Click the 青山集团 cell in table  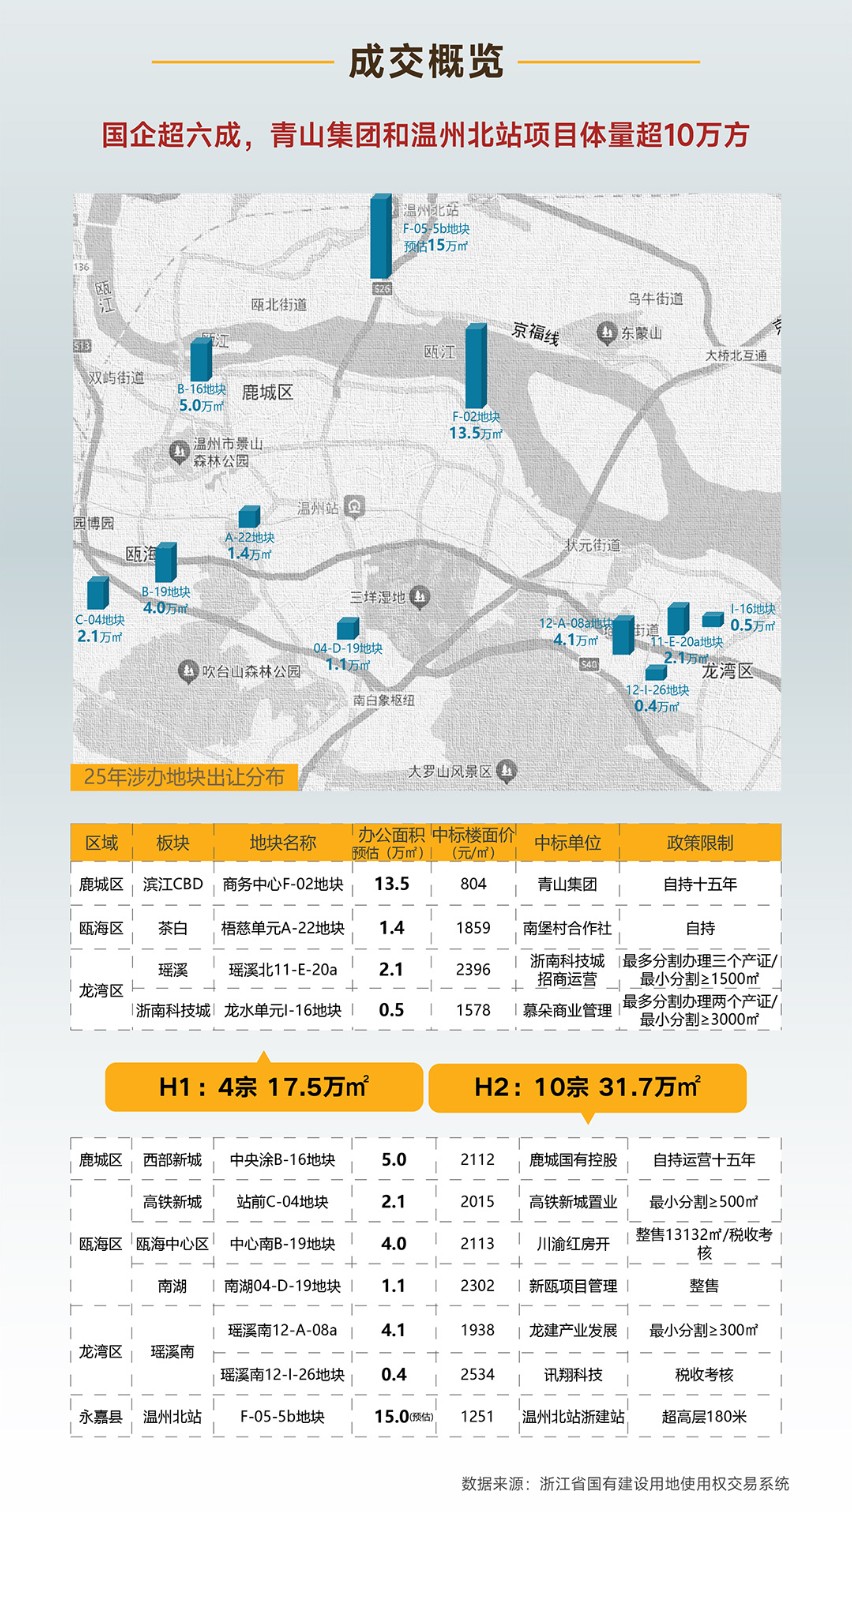point(567,884)
